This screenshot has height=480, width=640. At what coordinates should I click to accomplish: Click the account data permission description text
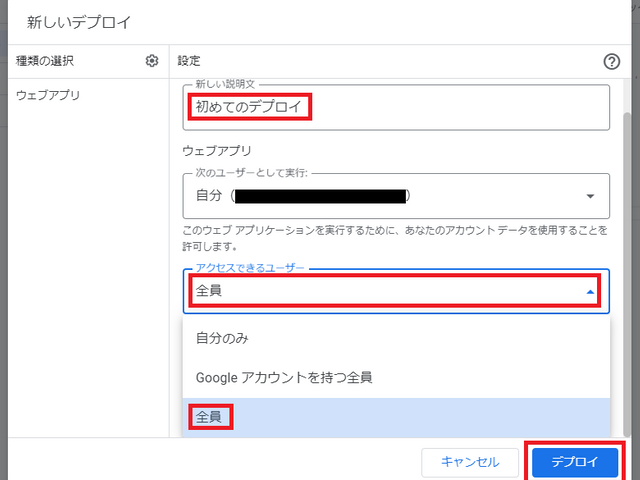[395, 238]
